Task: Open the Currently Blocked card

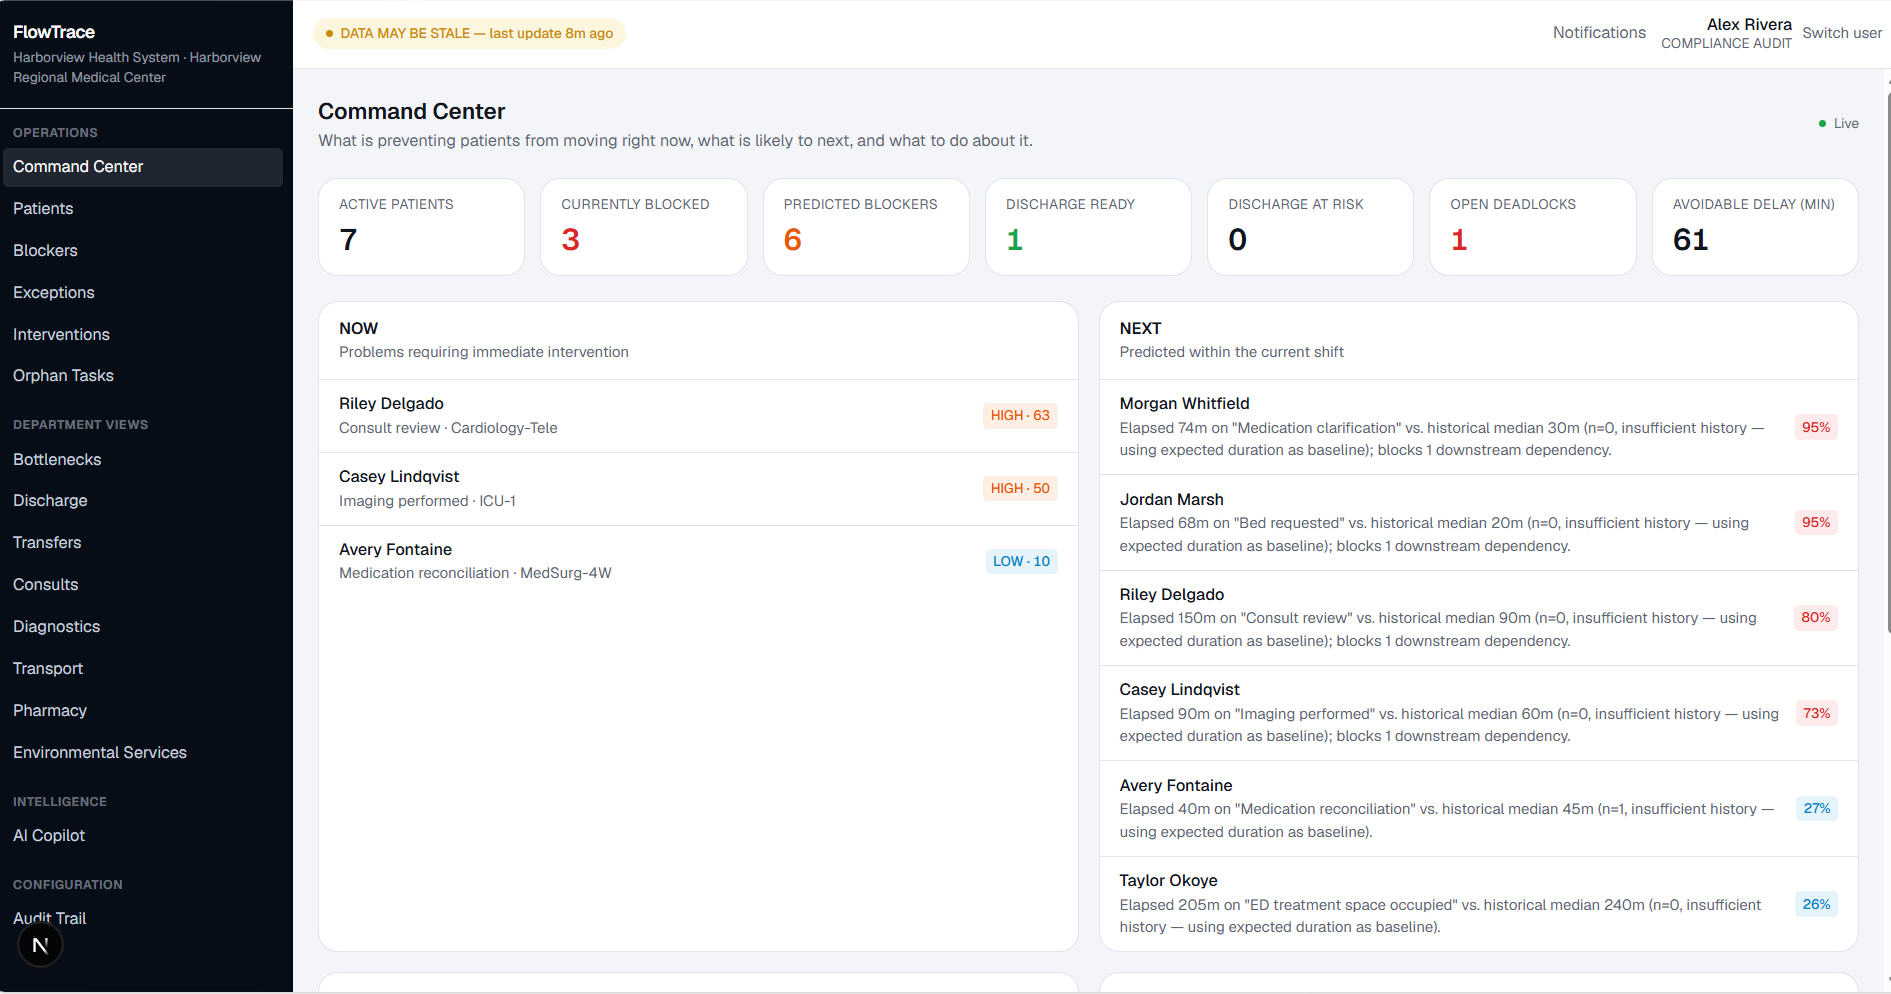Action: click(644, 227)
